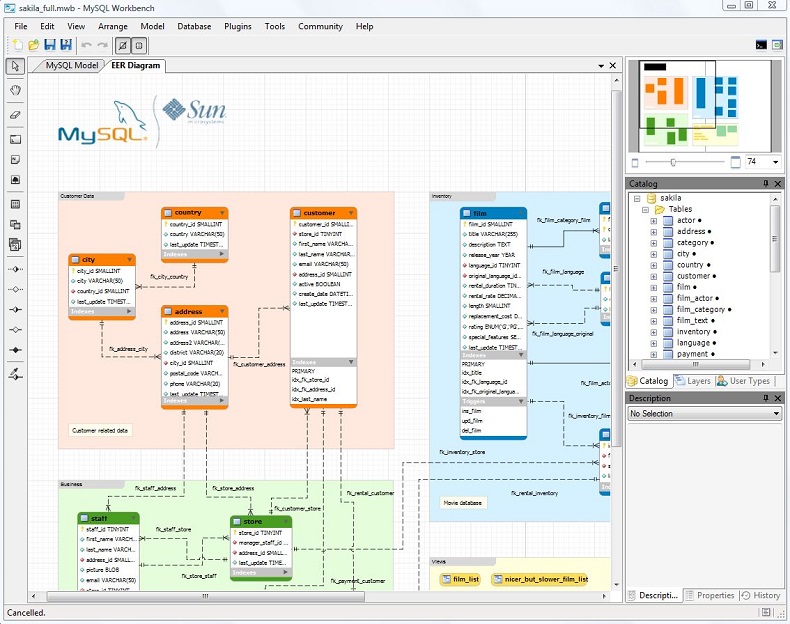Select the place new table tool
Viewport: 790px width, 624px height.
click(x=16, y=204)
